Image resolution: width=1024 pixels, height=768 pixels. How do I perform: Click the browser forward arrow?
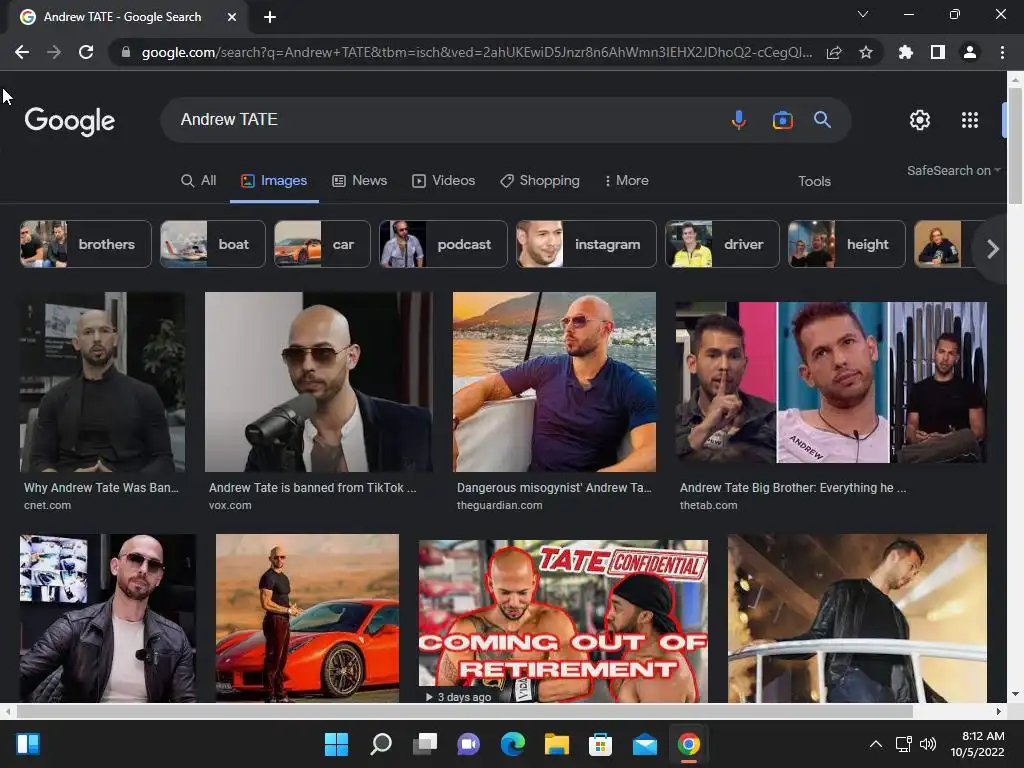click(54, 52)
